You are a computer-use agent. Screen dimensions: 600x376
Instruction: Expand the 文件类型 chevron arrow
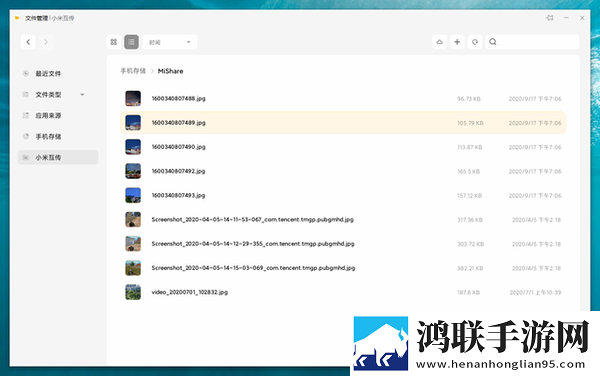82,94
